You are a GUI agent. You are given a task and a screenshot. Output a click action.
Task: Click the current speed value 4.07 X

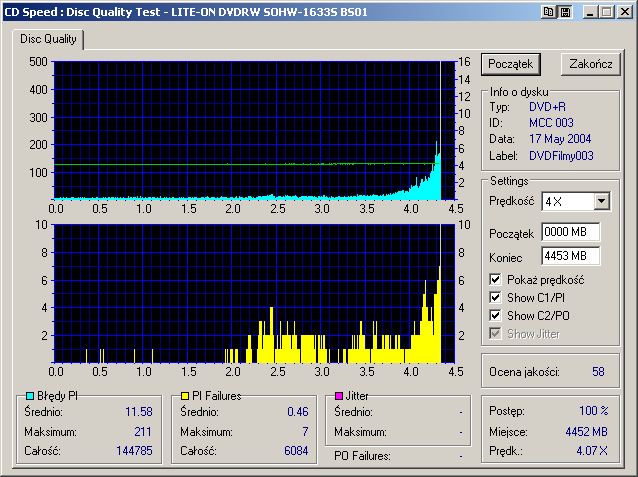[592, 451]
